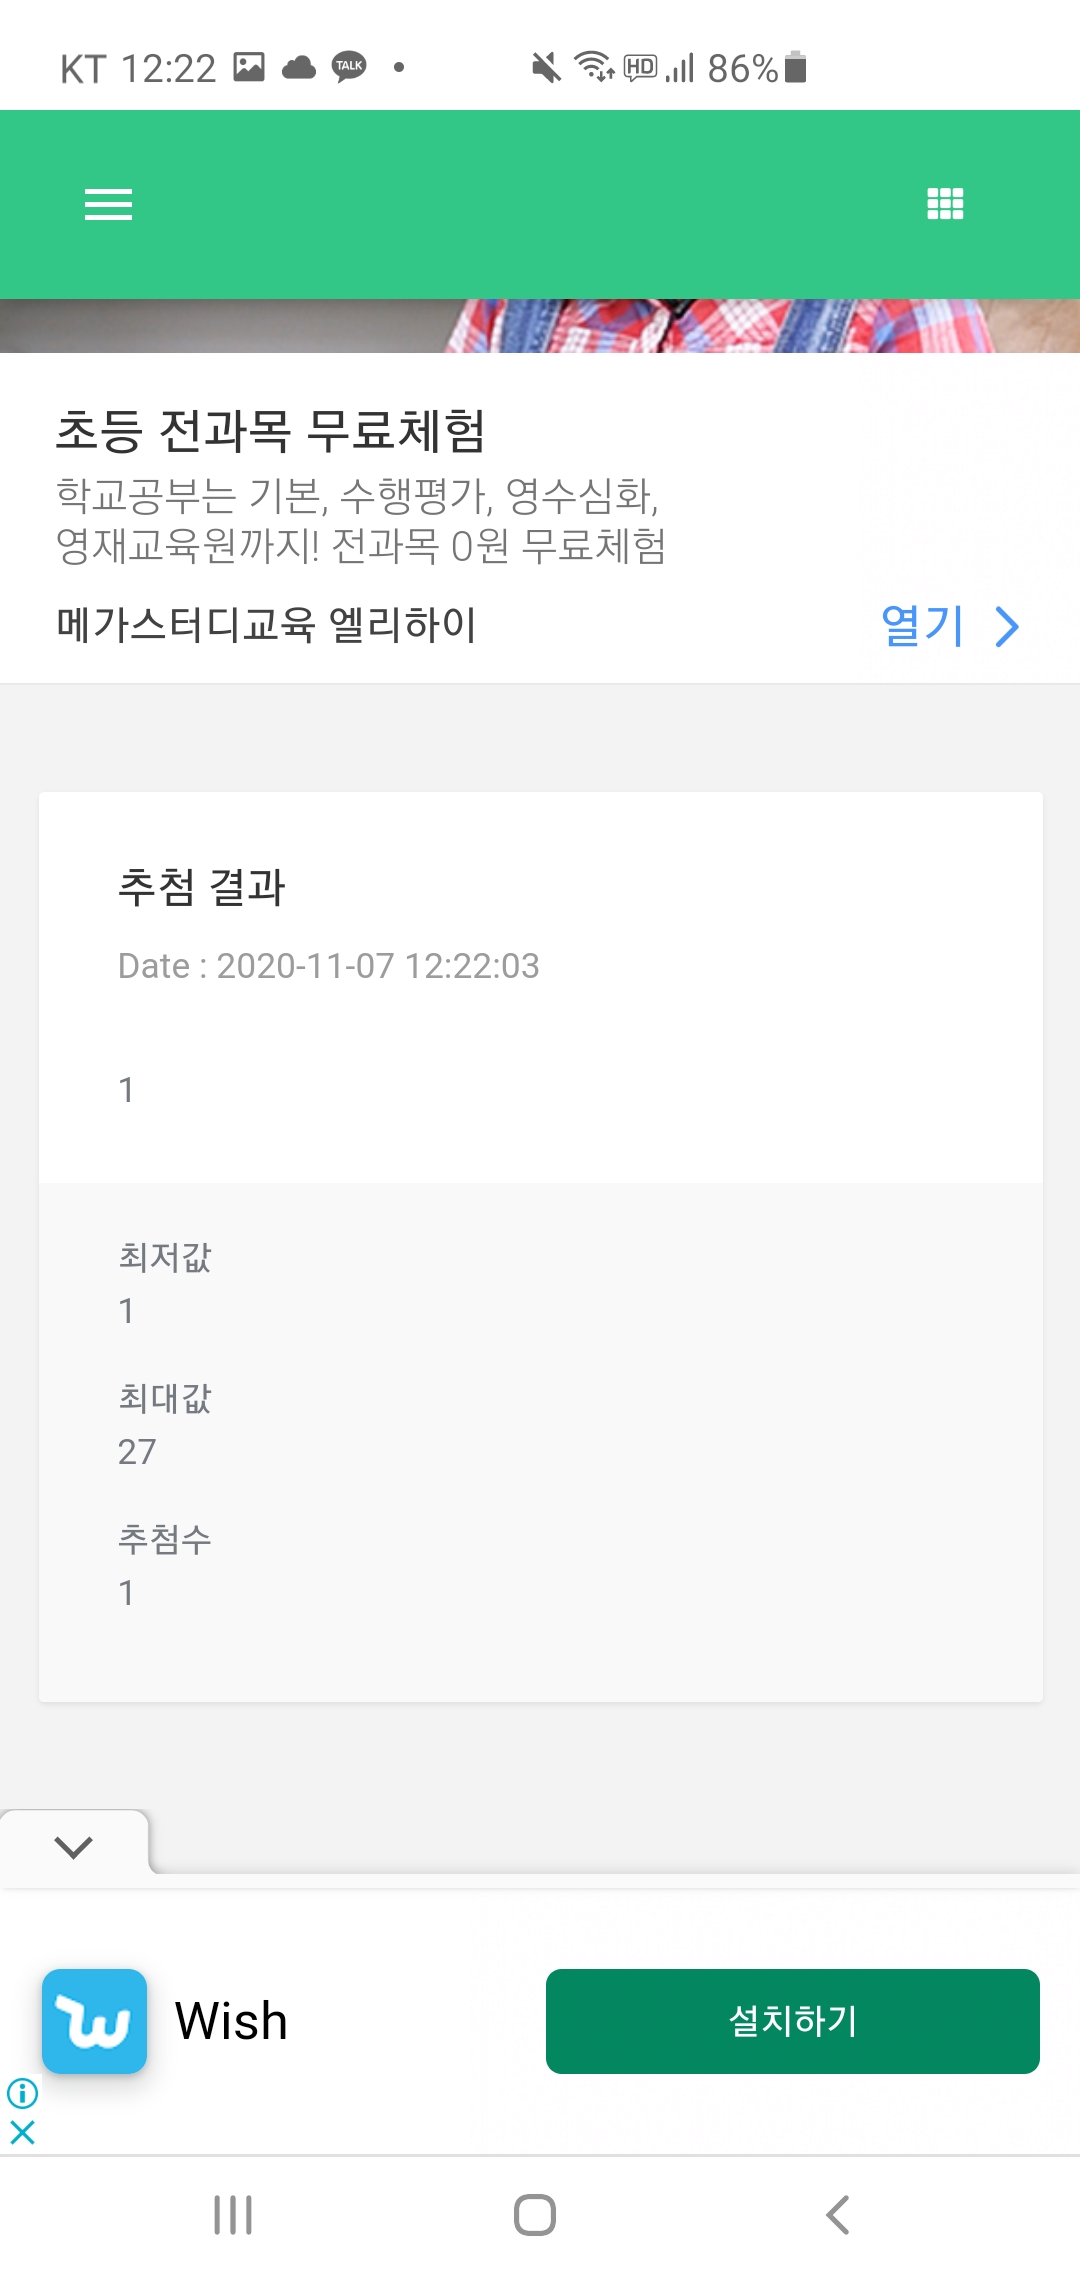Open the apps grid icon
The height and width of the screenshot is (2280, 1080).
pos(945,204)
